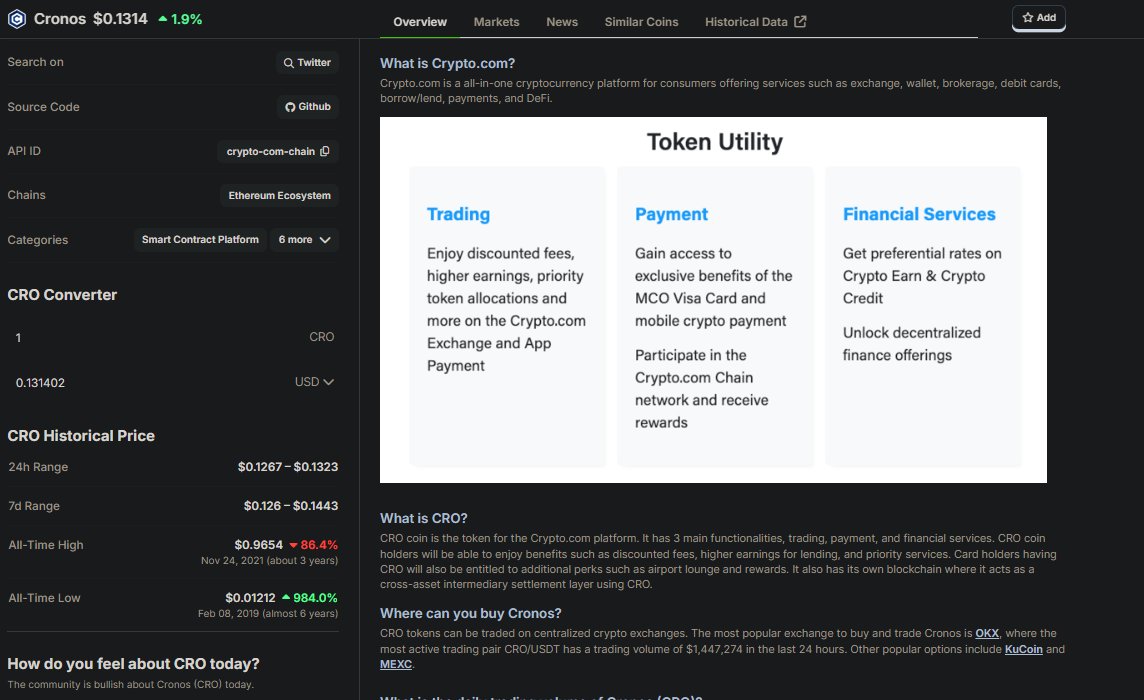The width and height of the screenshot is (1144, 700).
Task: Click the CRO amount input field
Action: (x=173, y=337)
